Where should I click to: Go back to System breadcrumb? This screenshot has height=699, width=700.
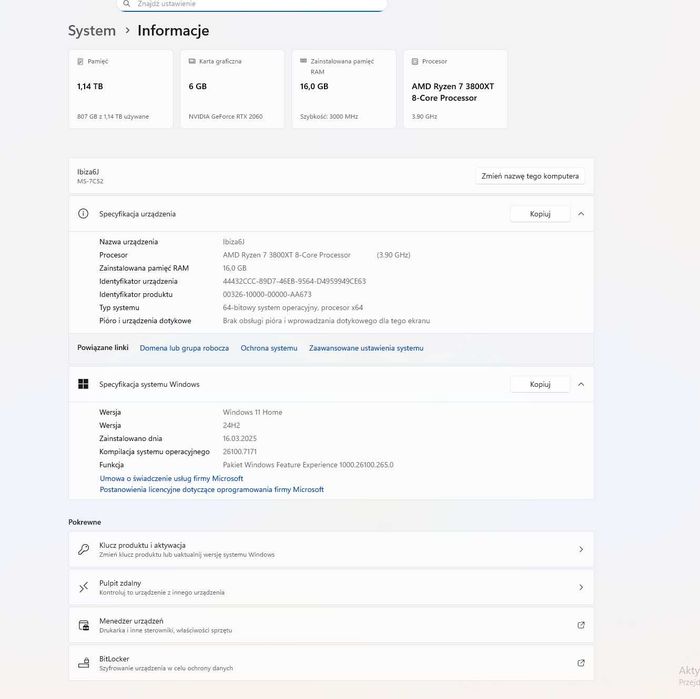(92, 31)
